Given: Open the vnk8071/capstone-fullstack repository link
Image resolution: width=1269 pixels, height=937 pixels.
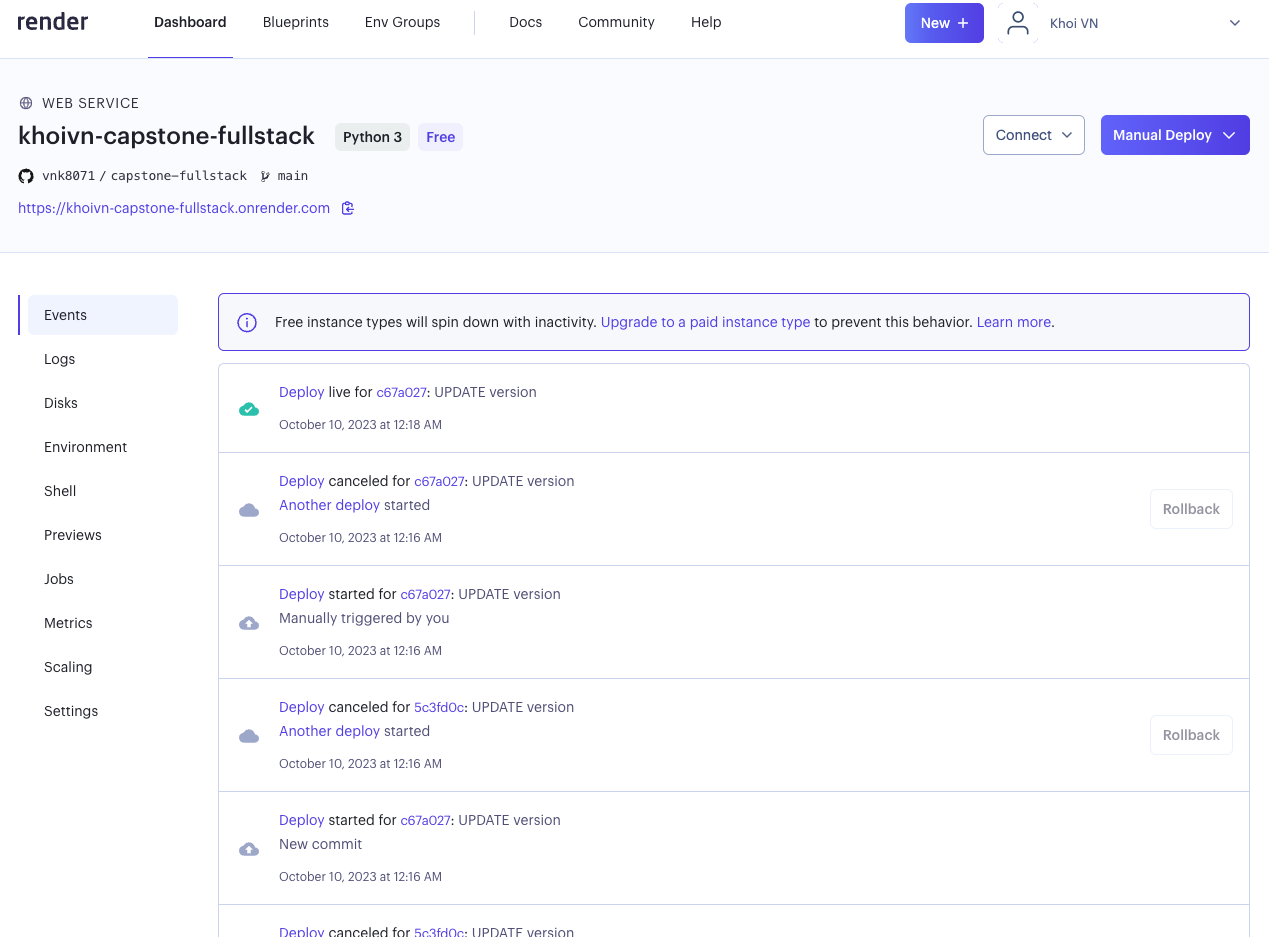Looking at the screenshot, I should click(145, 176).
